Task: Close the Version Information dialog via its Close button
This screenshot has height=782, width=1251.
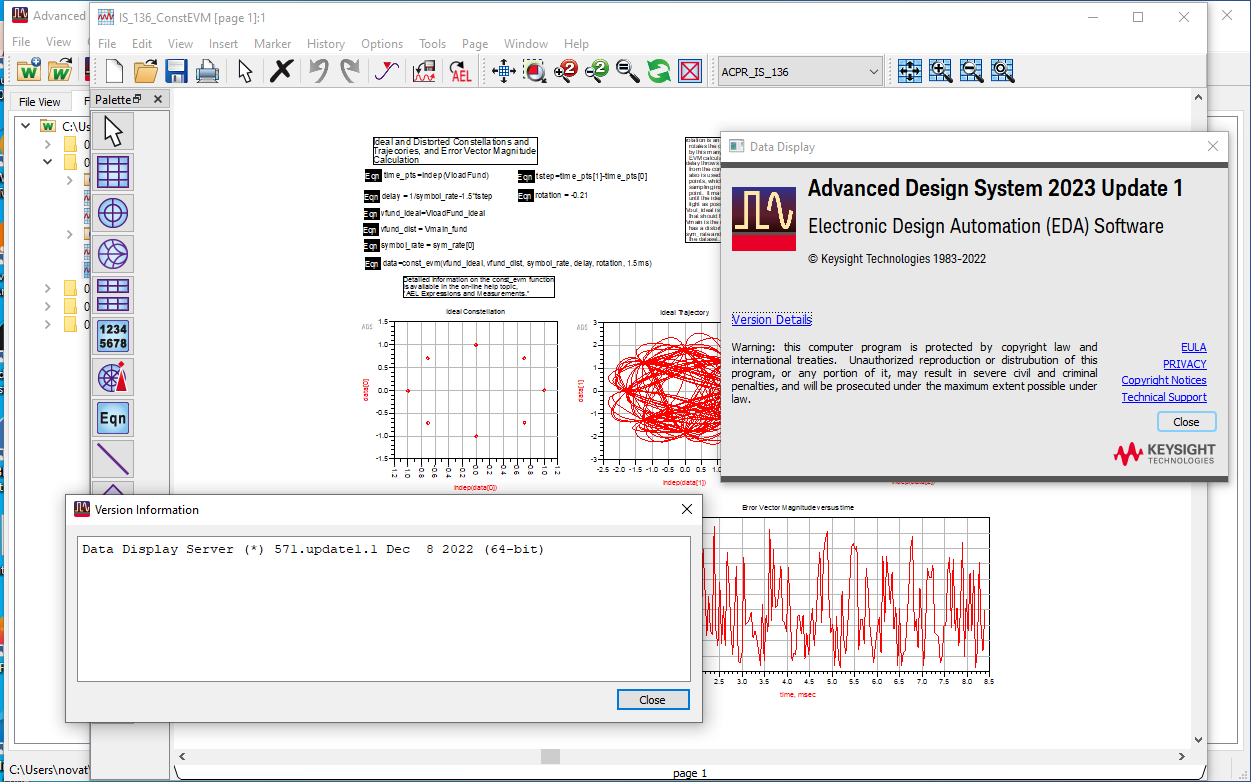Action: point(653,699)
